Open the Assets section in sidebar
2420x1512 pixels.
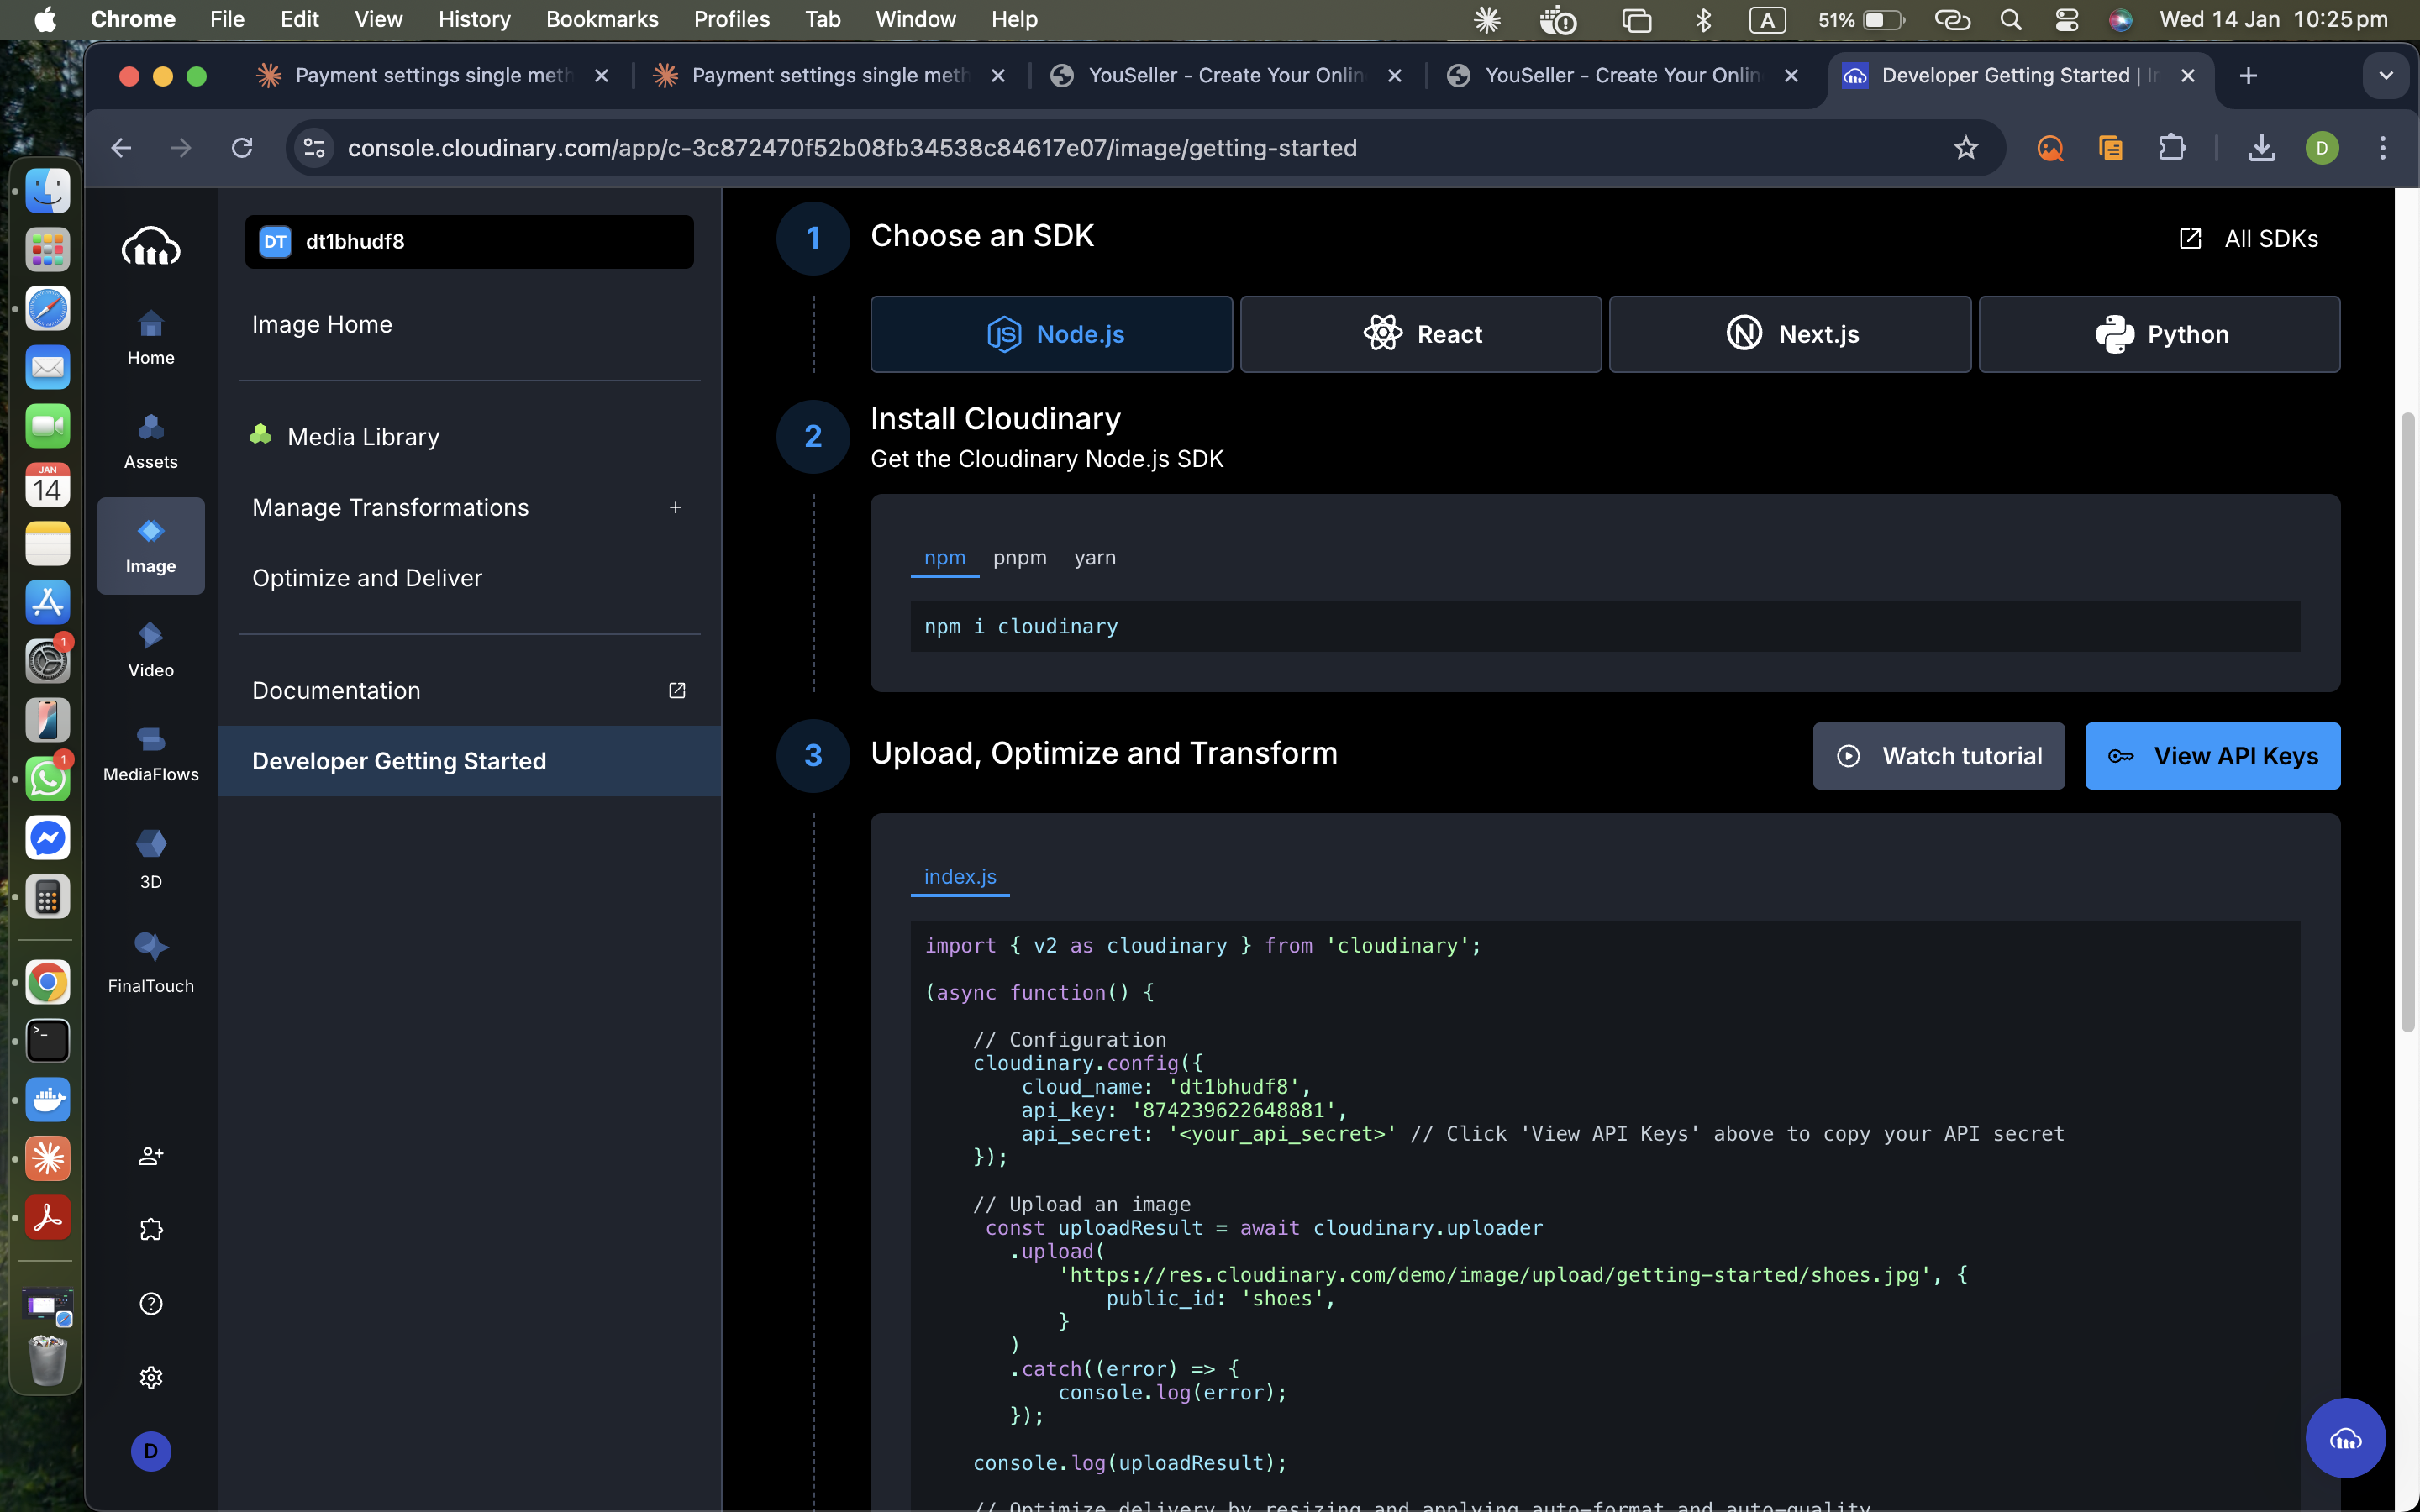(x=151, y=441)
